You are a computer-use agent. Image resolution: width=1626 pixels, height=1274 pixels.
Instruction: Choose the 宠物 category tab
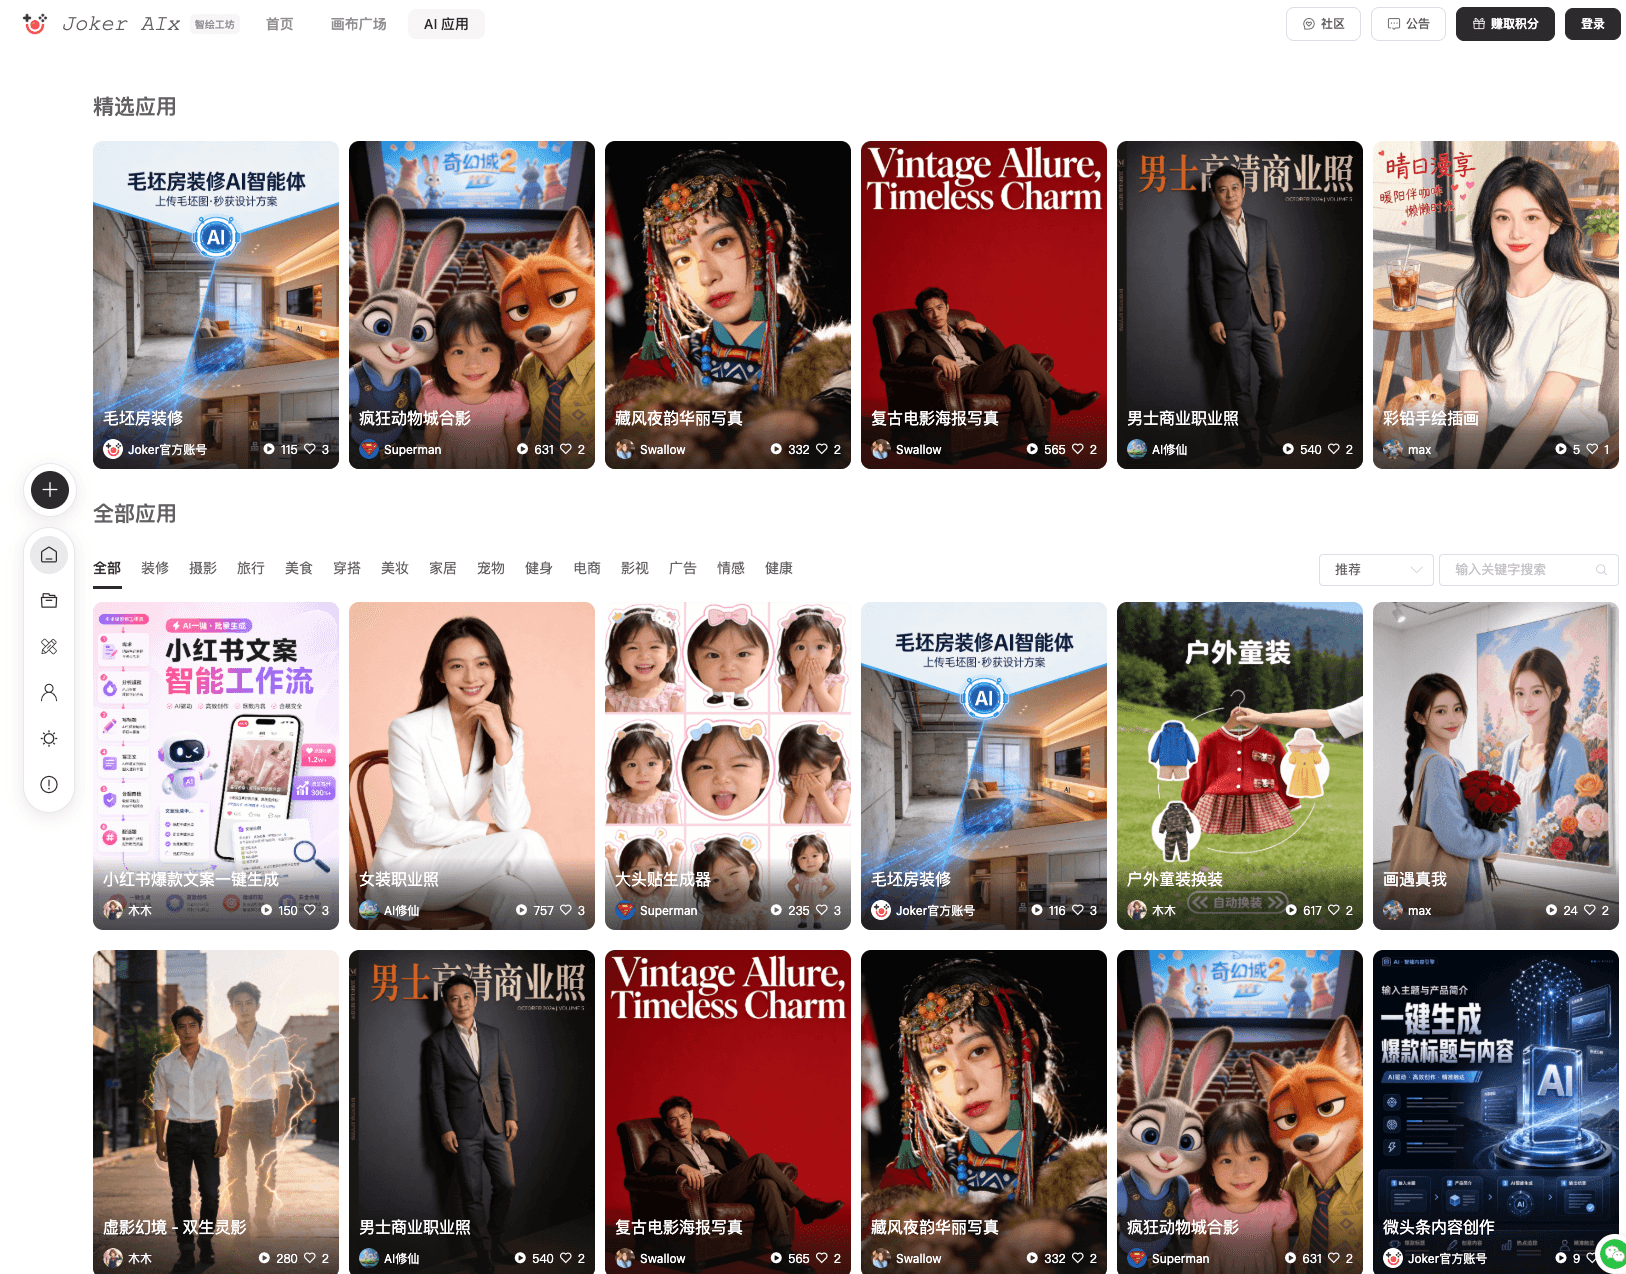pyautogui.click(x=491, y=568)
